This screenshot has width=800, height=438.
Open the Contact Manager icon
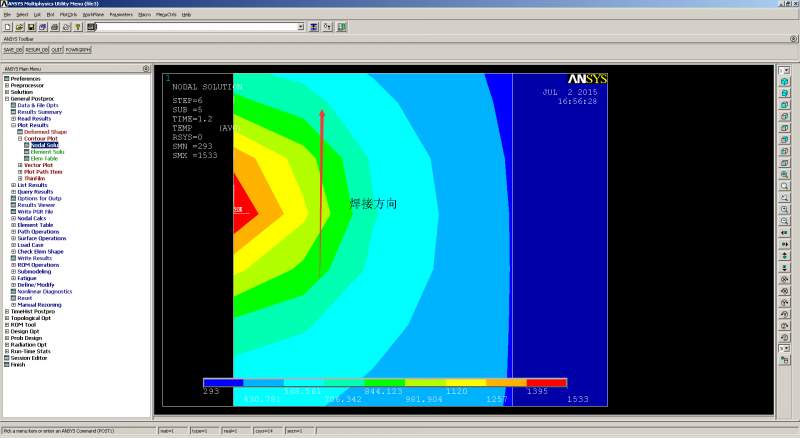(341, 27)
